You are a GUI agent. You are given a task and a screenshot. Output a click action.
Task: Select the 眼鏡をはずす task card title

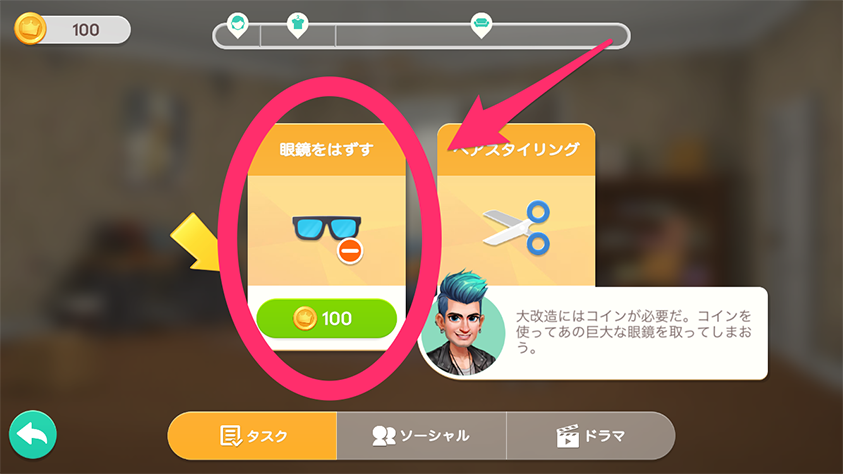pos(326,149)
